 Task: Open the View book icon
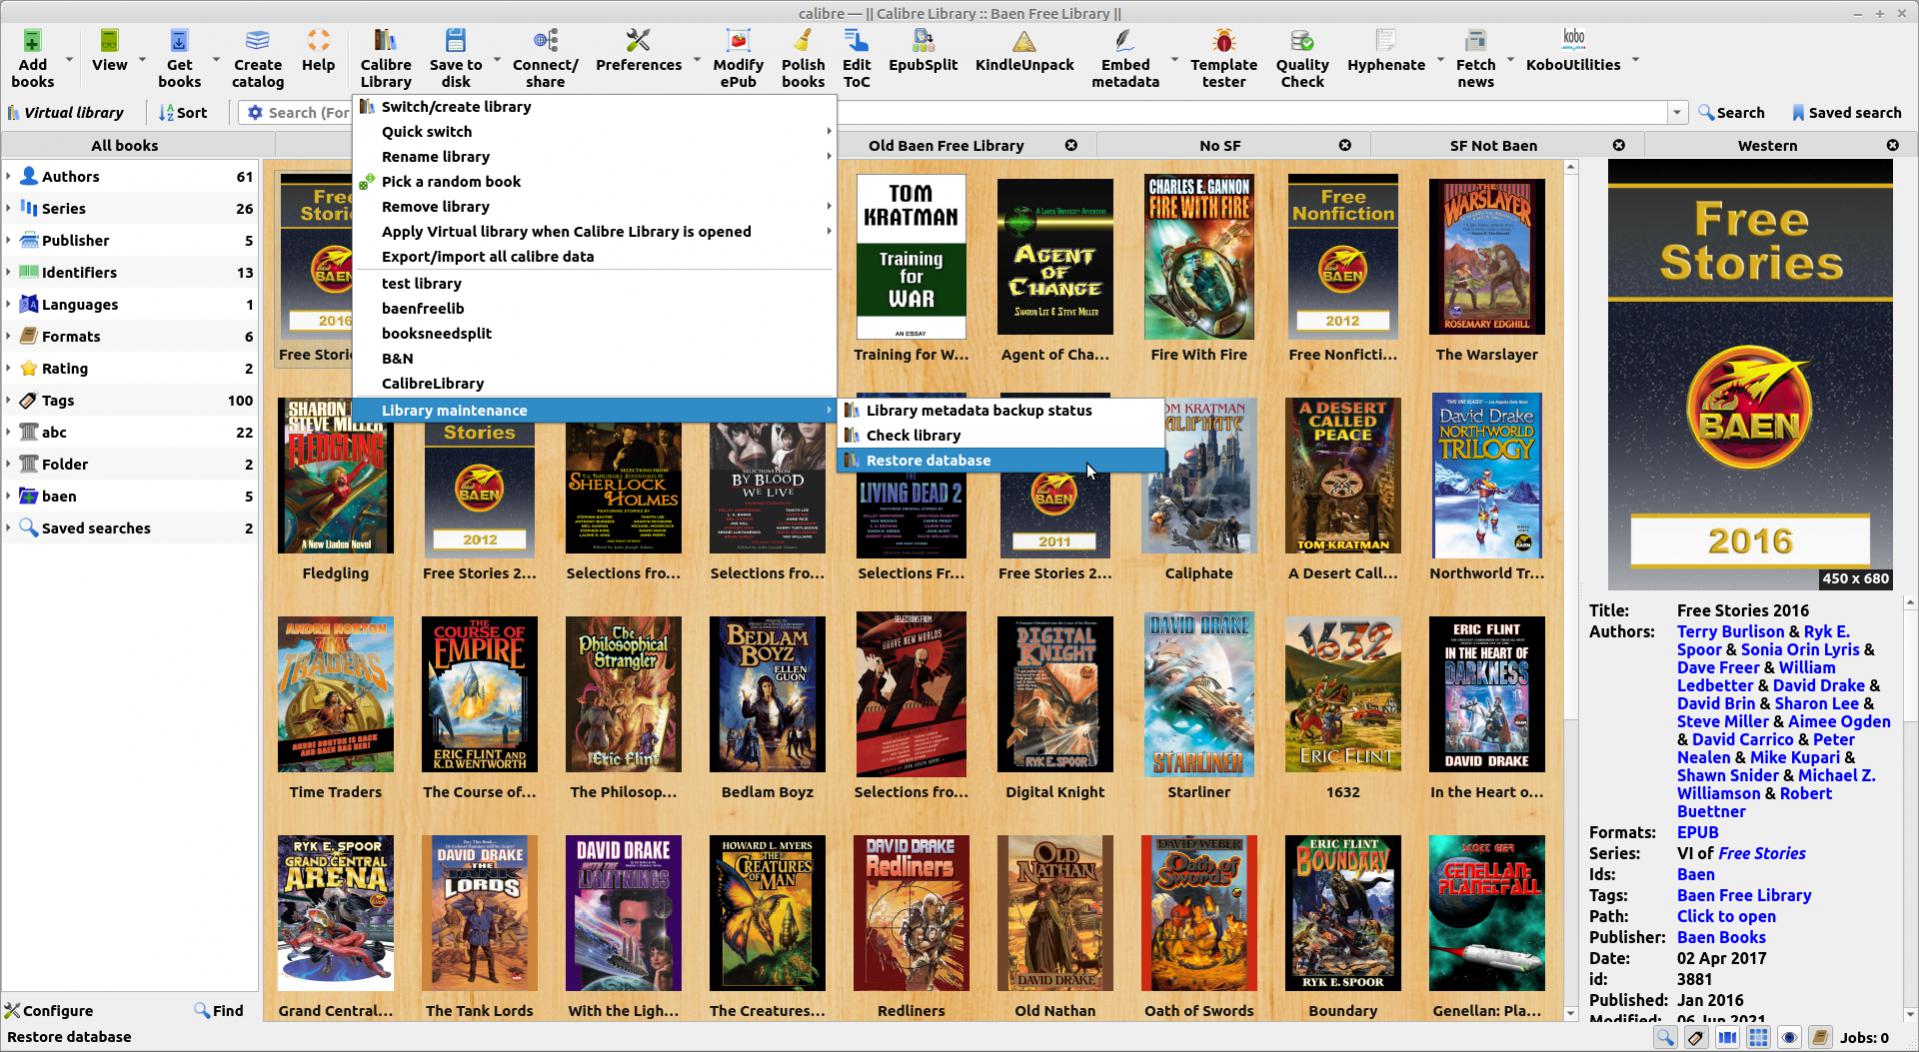pyautogui.click(x=109, y=41)
